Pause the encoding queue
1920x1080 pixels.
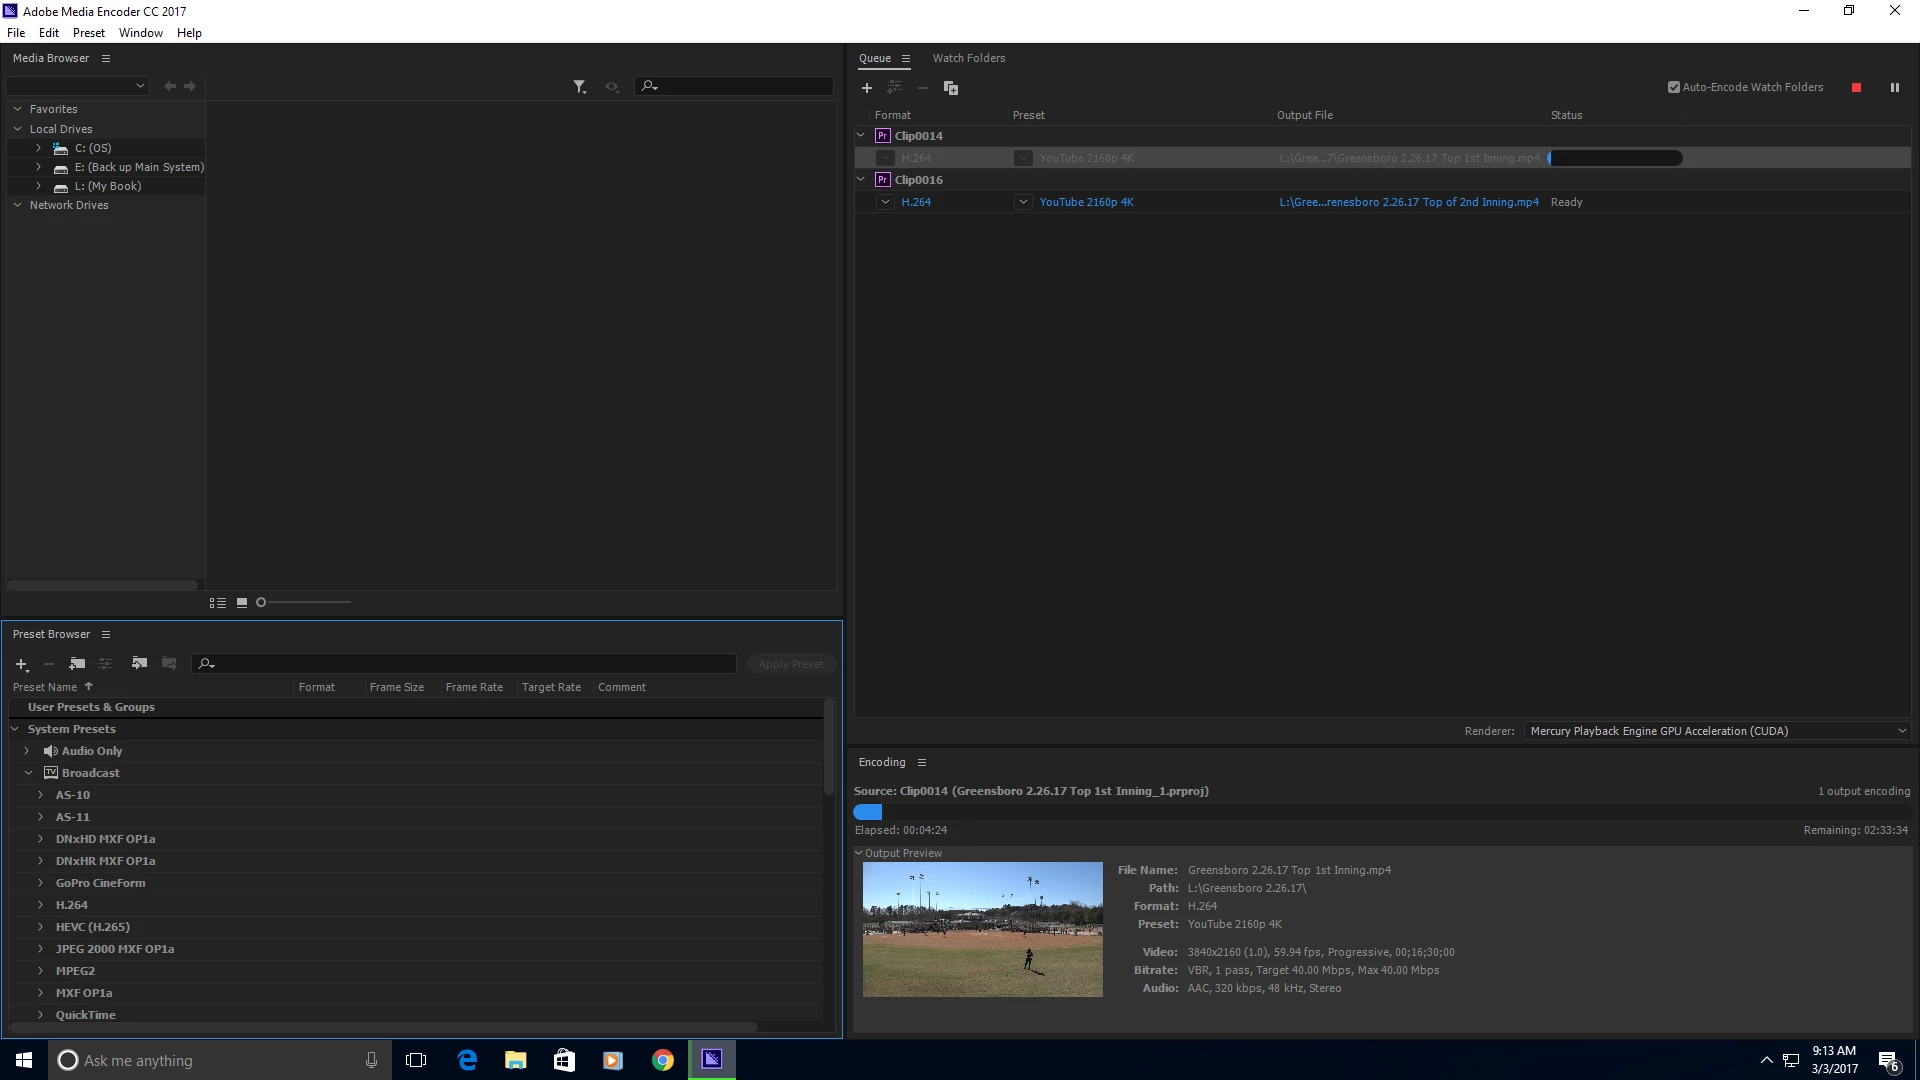tap(1894, 88)
